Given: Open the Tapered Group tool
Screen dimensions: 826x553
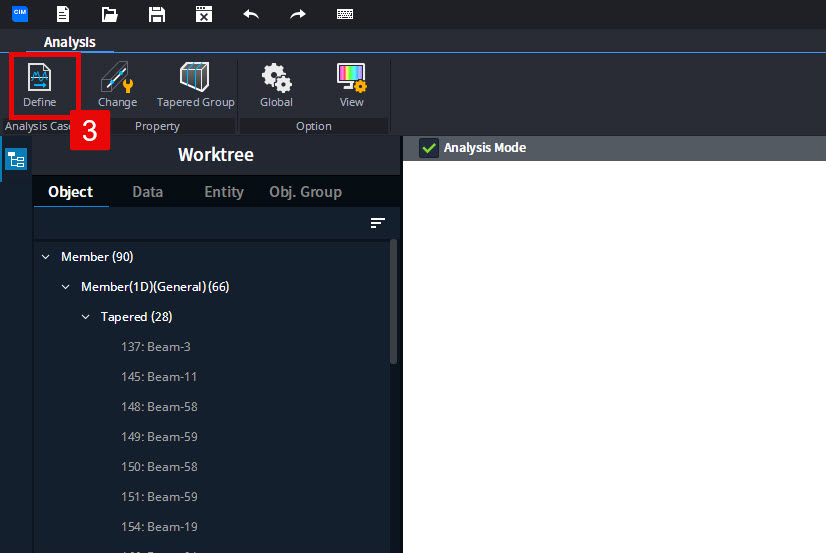Looking at the screenshot, I should [x=195, y=85].
